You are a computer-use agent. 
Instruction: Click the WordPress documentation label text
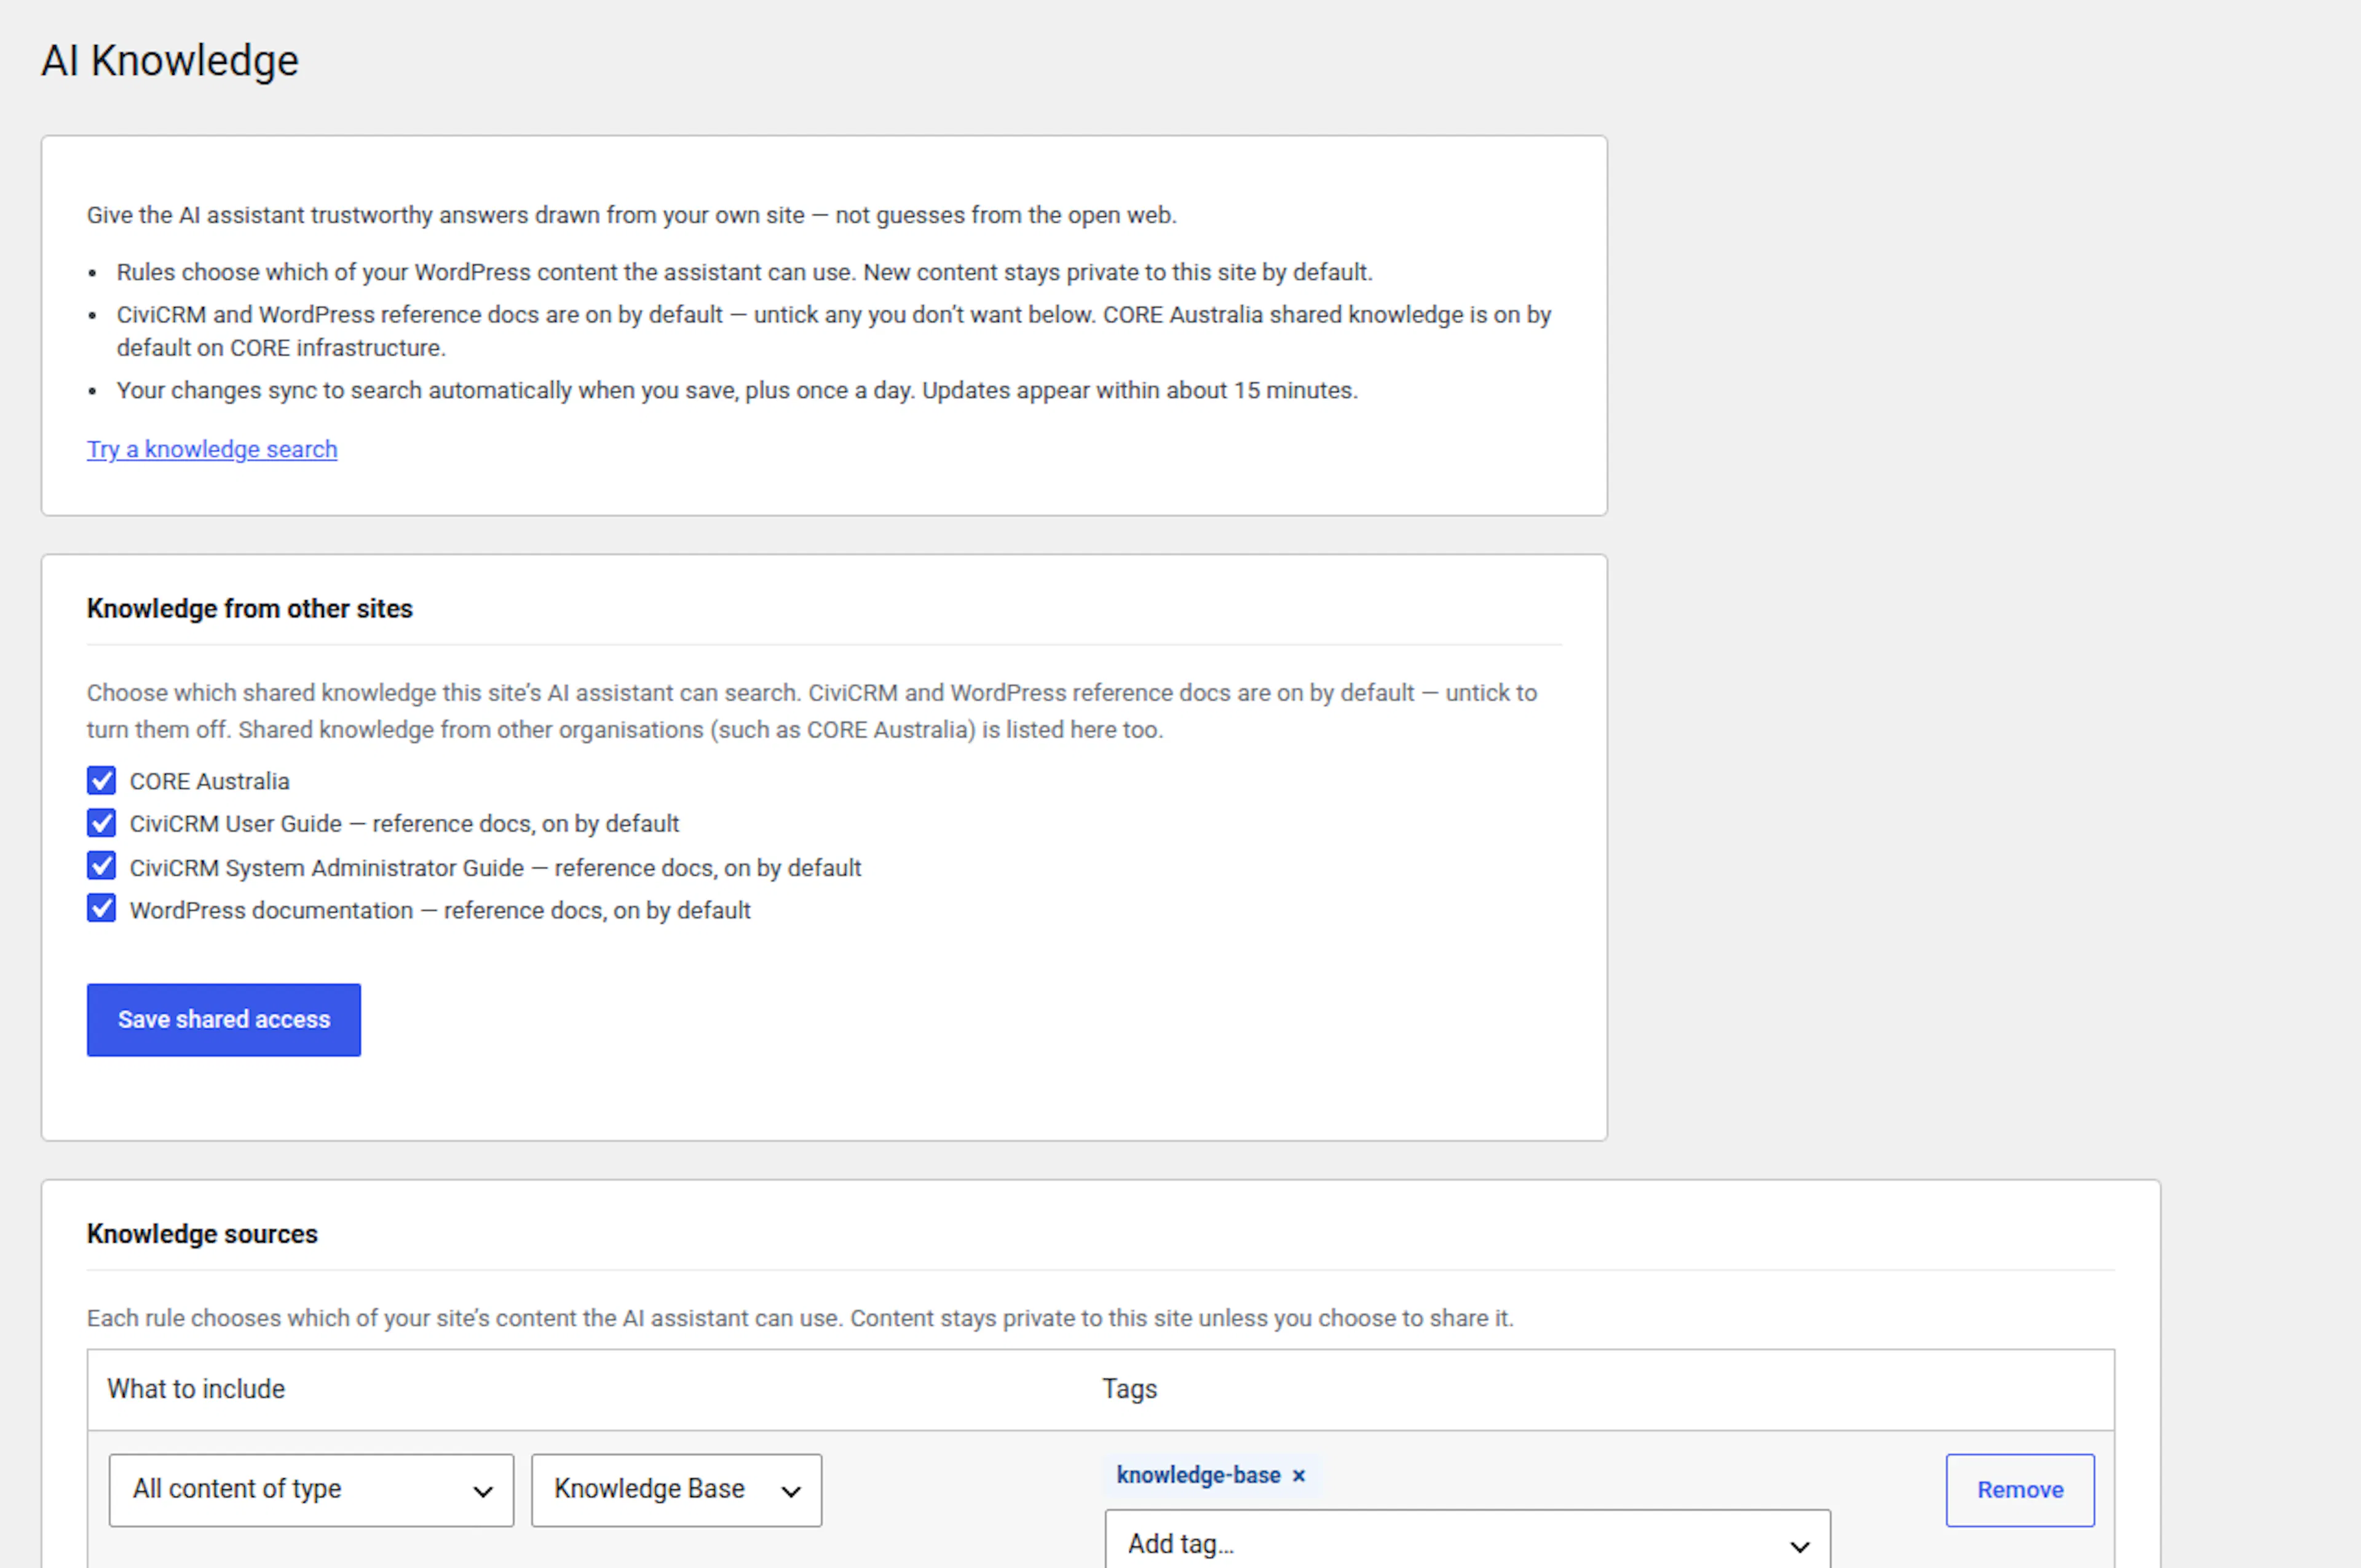point(440,910)
